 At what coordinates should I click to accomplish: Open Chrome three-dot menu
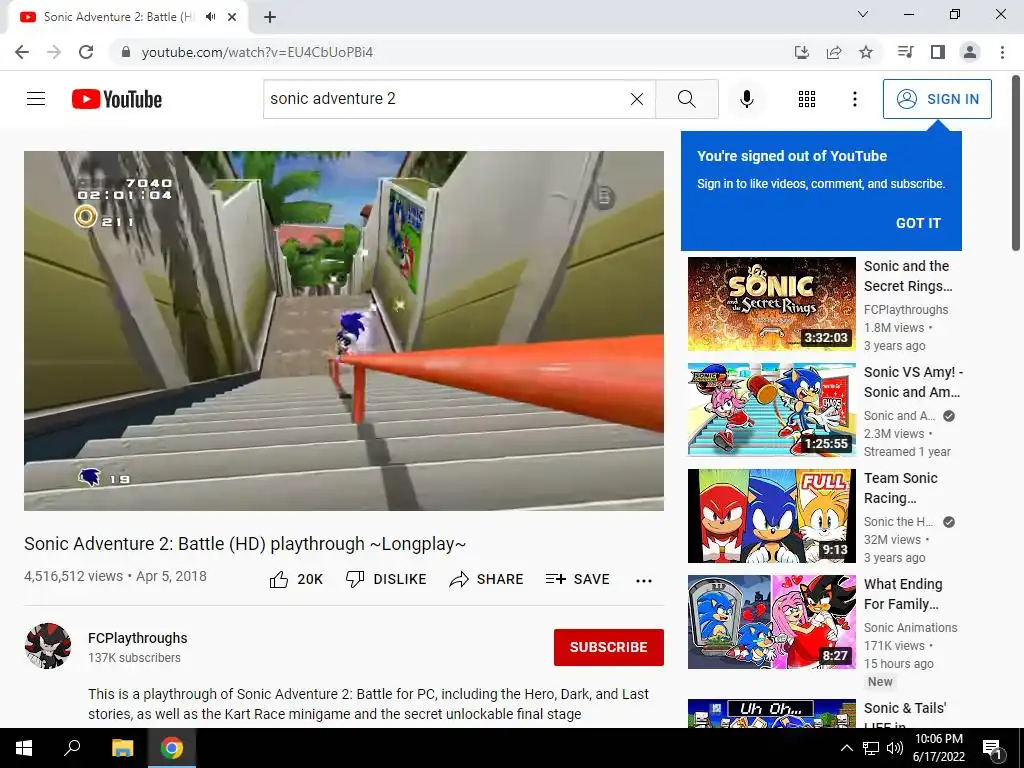pos(1002,52)
